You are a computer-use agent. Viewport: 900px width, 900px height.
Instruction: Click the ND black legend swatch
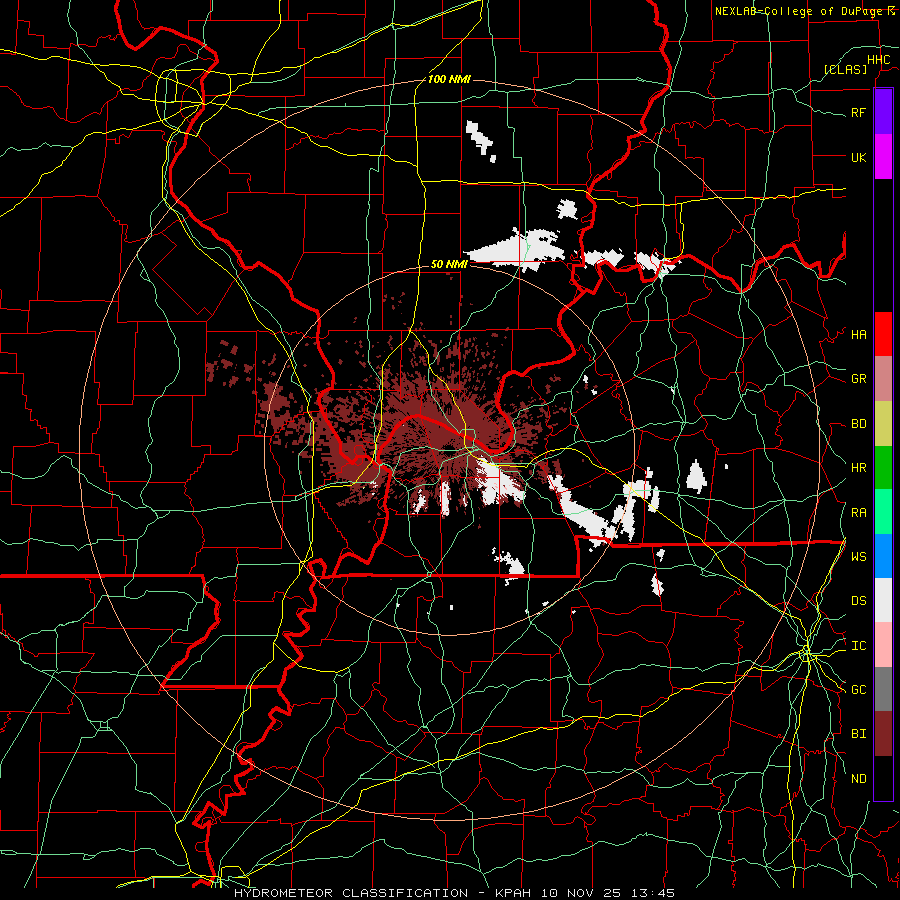pos(883,778)
